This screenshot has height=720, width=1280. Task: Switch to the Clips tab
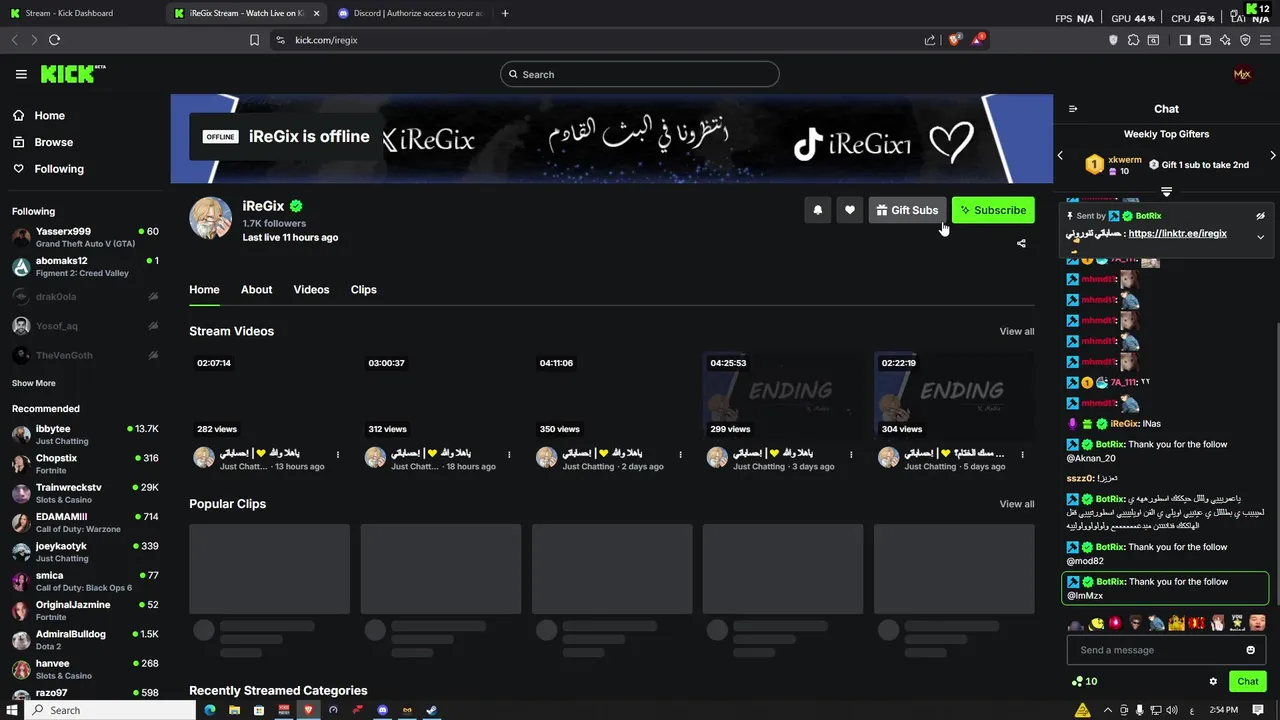pyautogui.click(x=363, y=290)
